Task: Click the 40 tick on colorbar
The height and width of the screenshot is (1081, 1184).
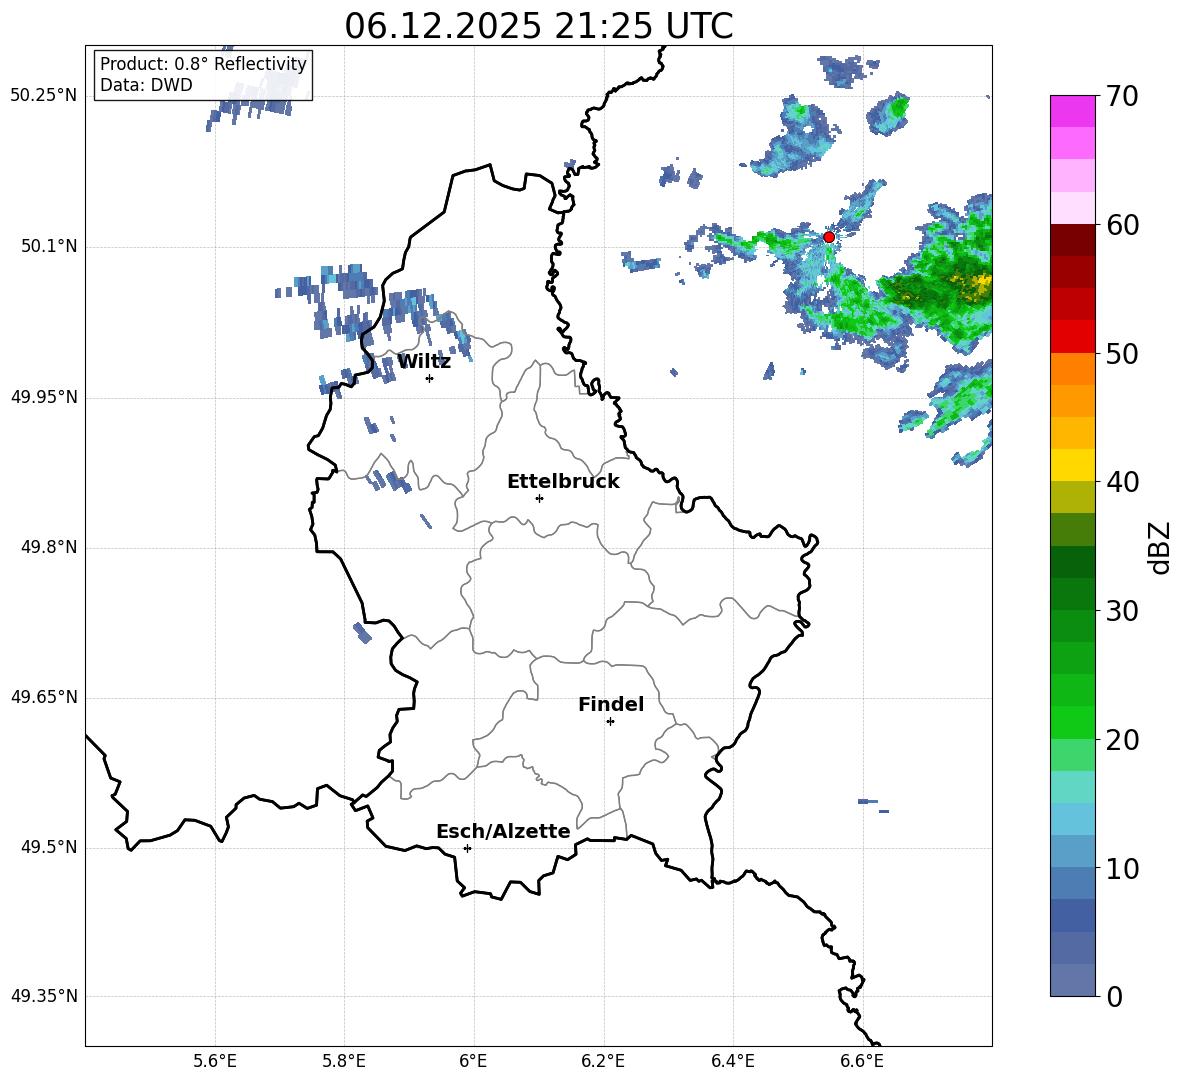Action: 1122,482
